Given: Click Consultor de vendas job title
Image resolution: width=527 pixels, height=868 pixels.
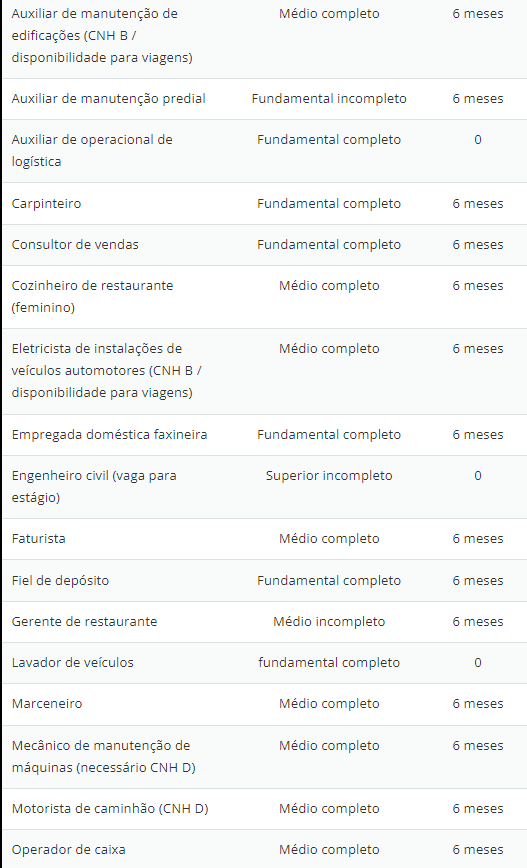Looking at the screenshot, I should tap(75, 245).
